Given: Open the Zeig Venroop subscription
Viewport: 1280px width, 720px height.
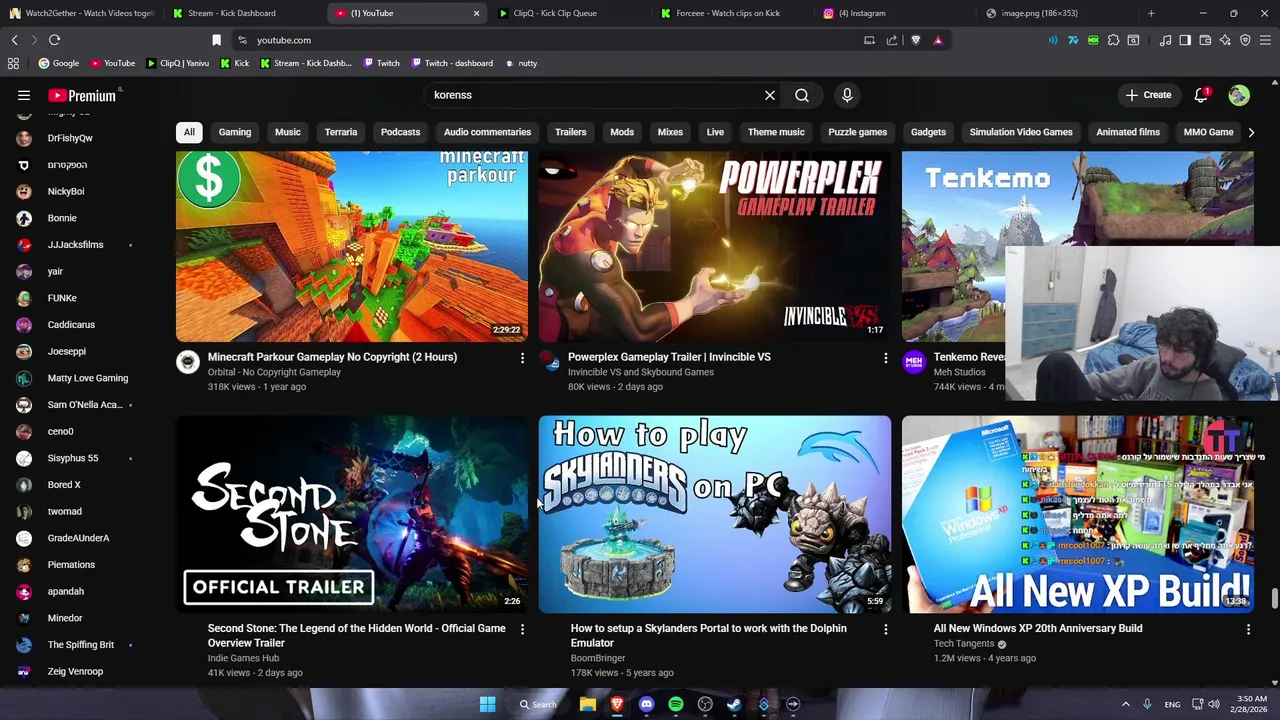Looking at the screenshot, I should point(75,671).
